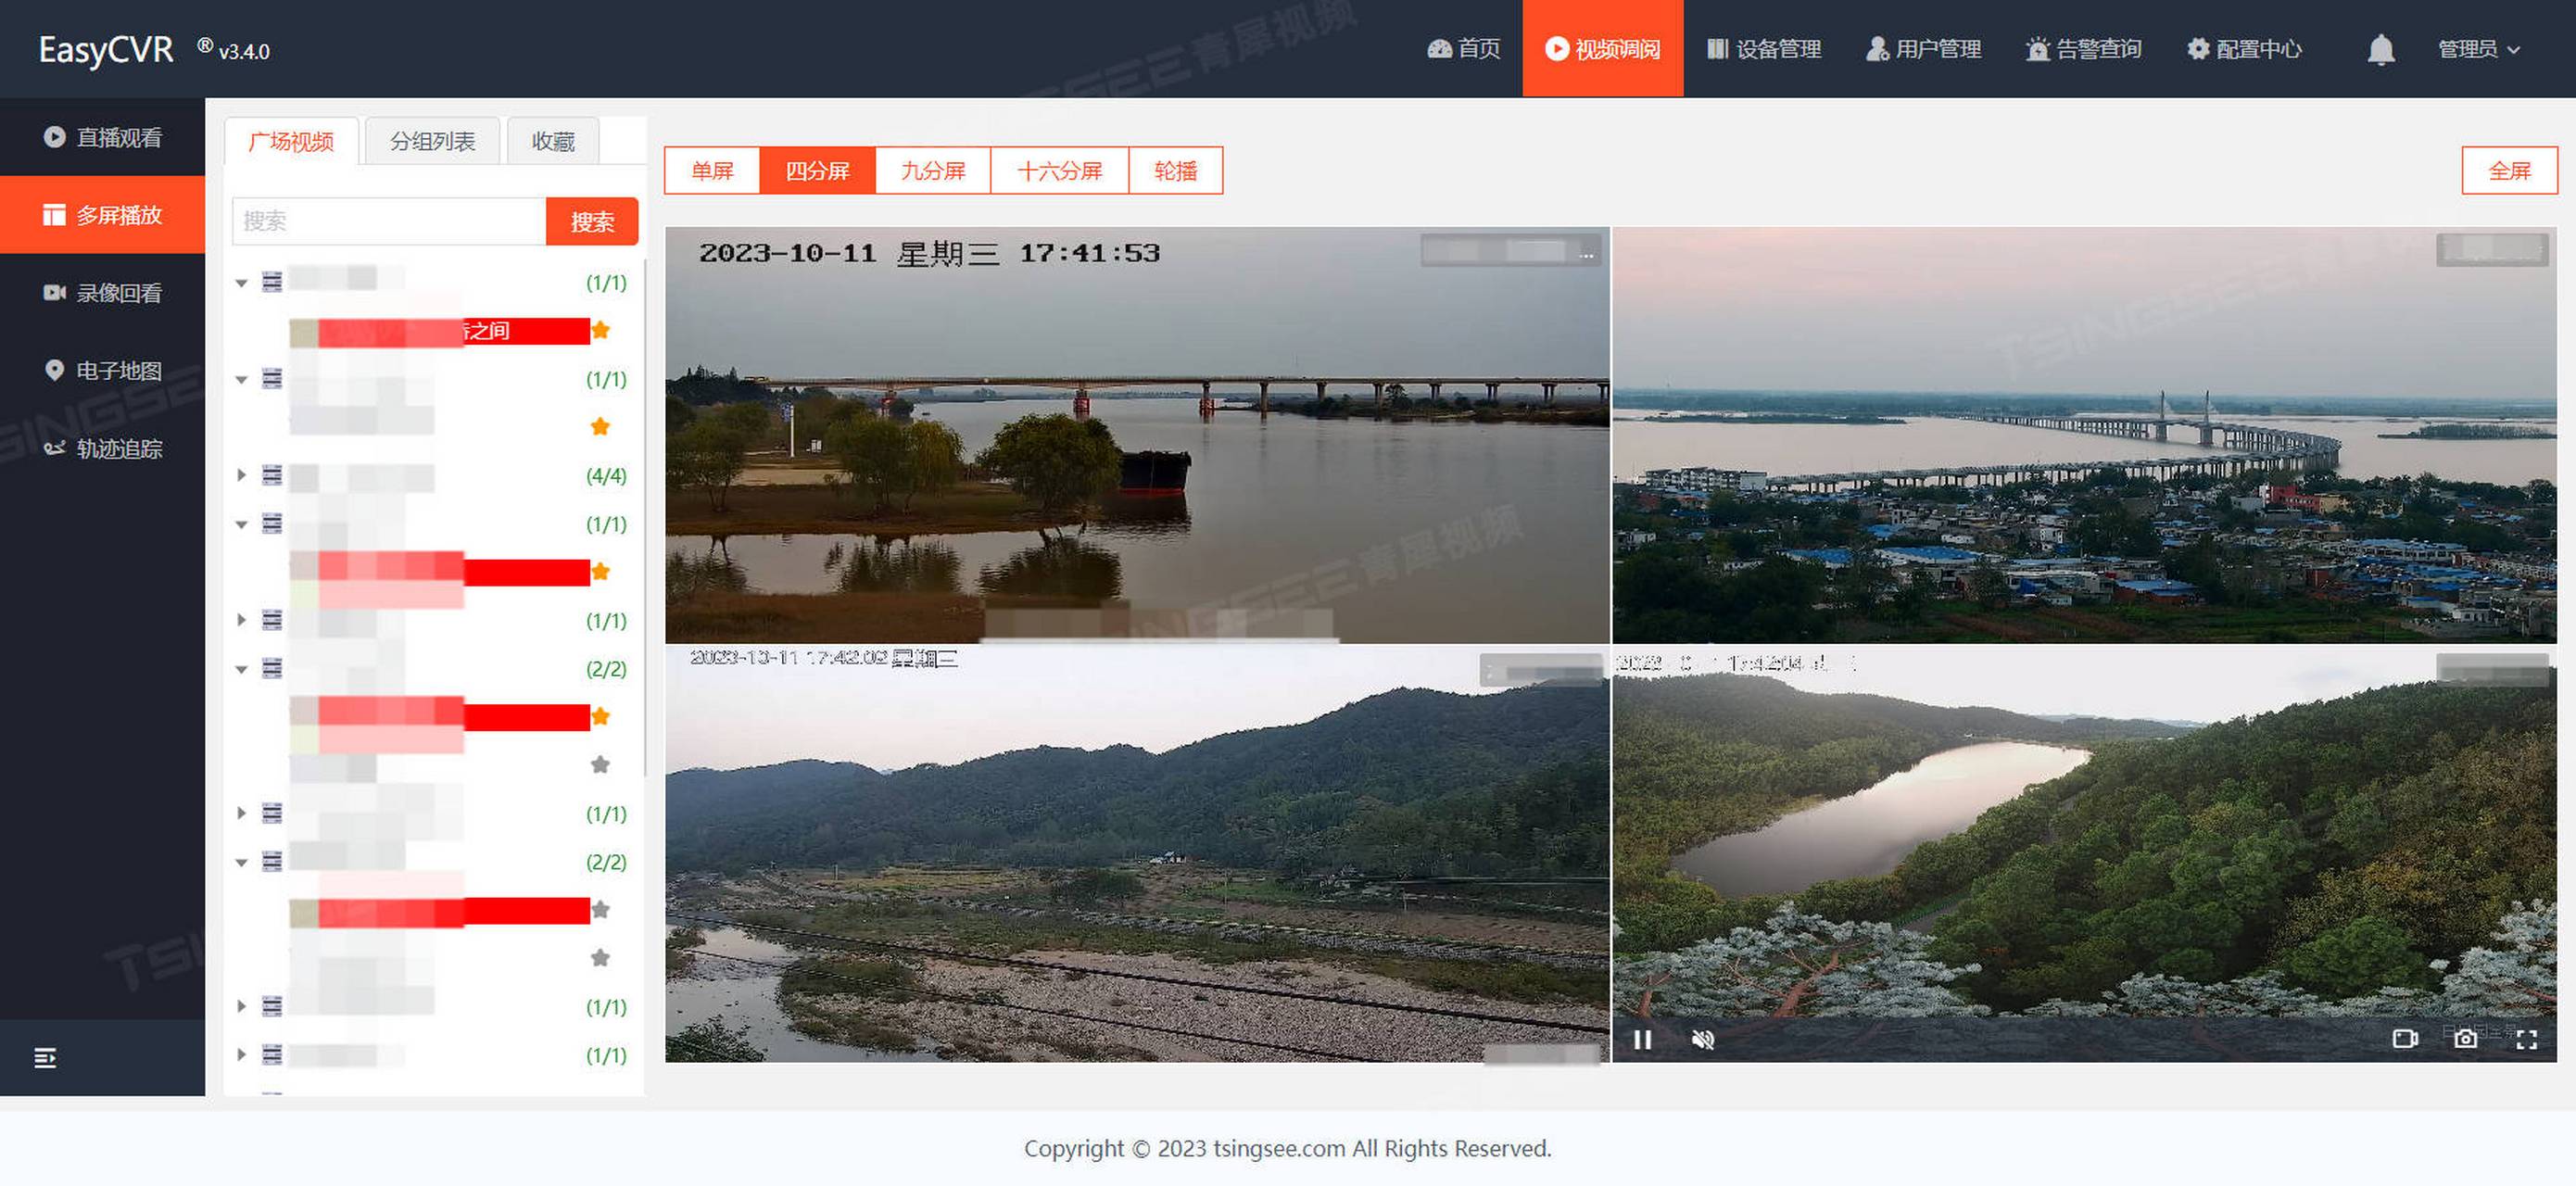This screenshot has height=1186, width=2576.
Task: Expand the tree node labeled (4/4)
Action: coord(241,476)
